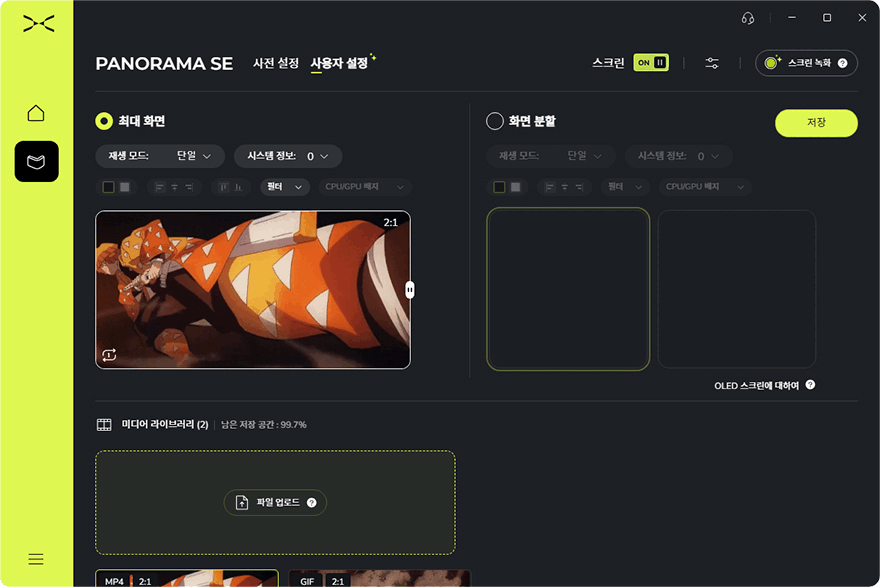The height and width of the screenshot is (587, 880).
Task: Open the Home page from sidebar
Action: (36, 113)
